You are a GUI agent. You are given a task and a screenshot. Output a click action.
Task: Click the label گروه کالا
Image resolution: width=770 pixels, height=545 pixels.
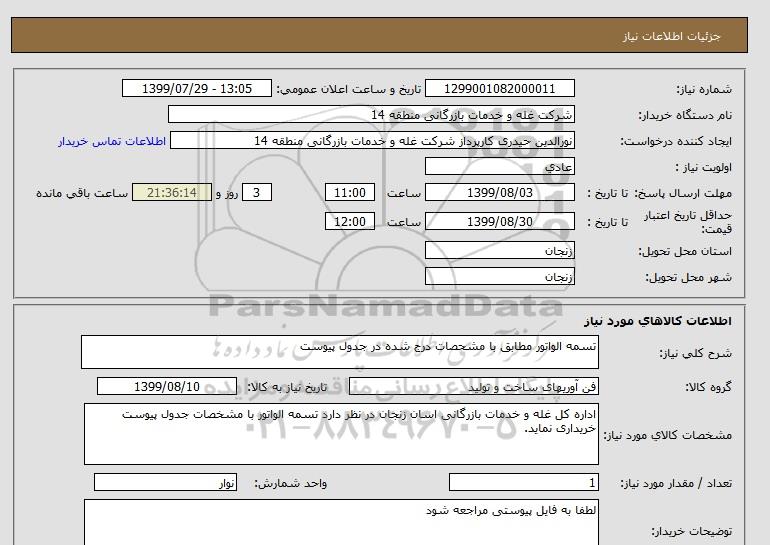coord(708,387)
